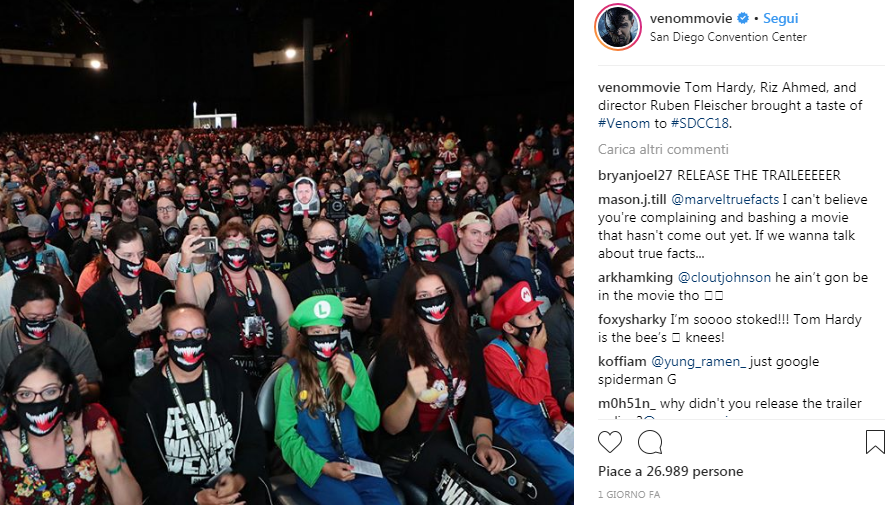This screenshot has width=891, height=505.
Task: Click the 1 GIORNO FA timestamp
Action: click(x=629, y=495)
